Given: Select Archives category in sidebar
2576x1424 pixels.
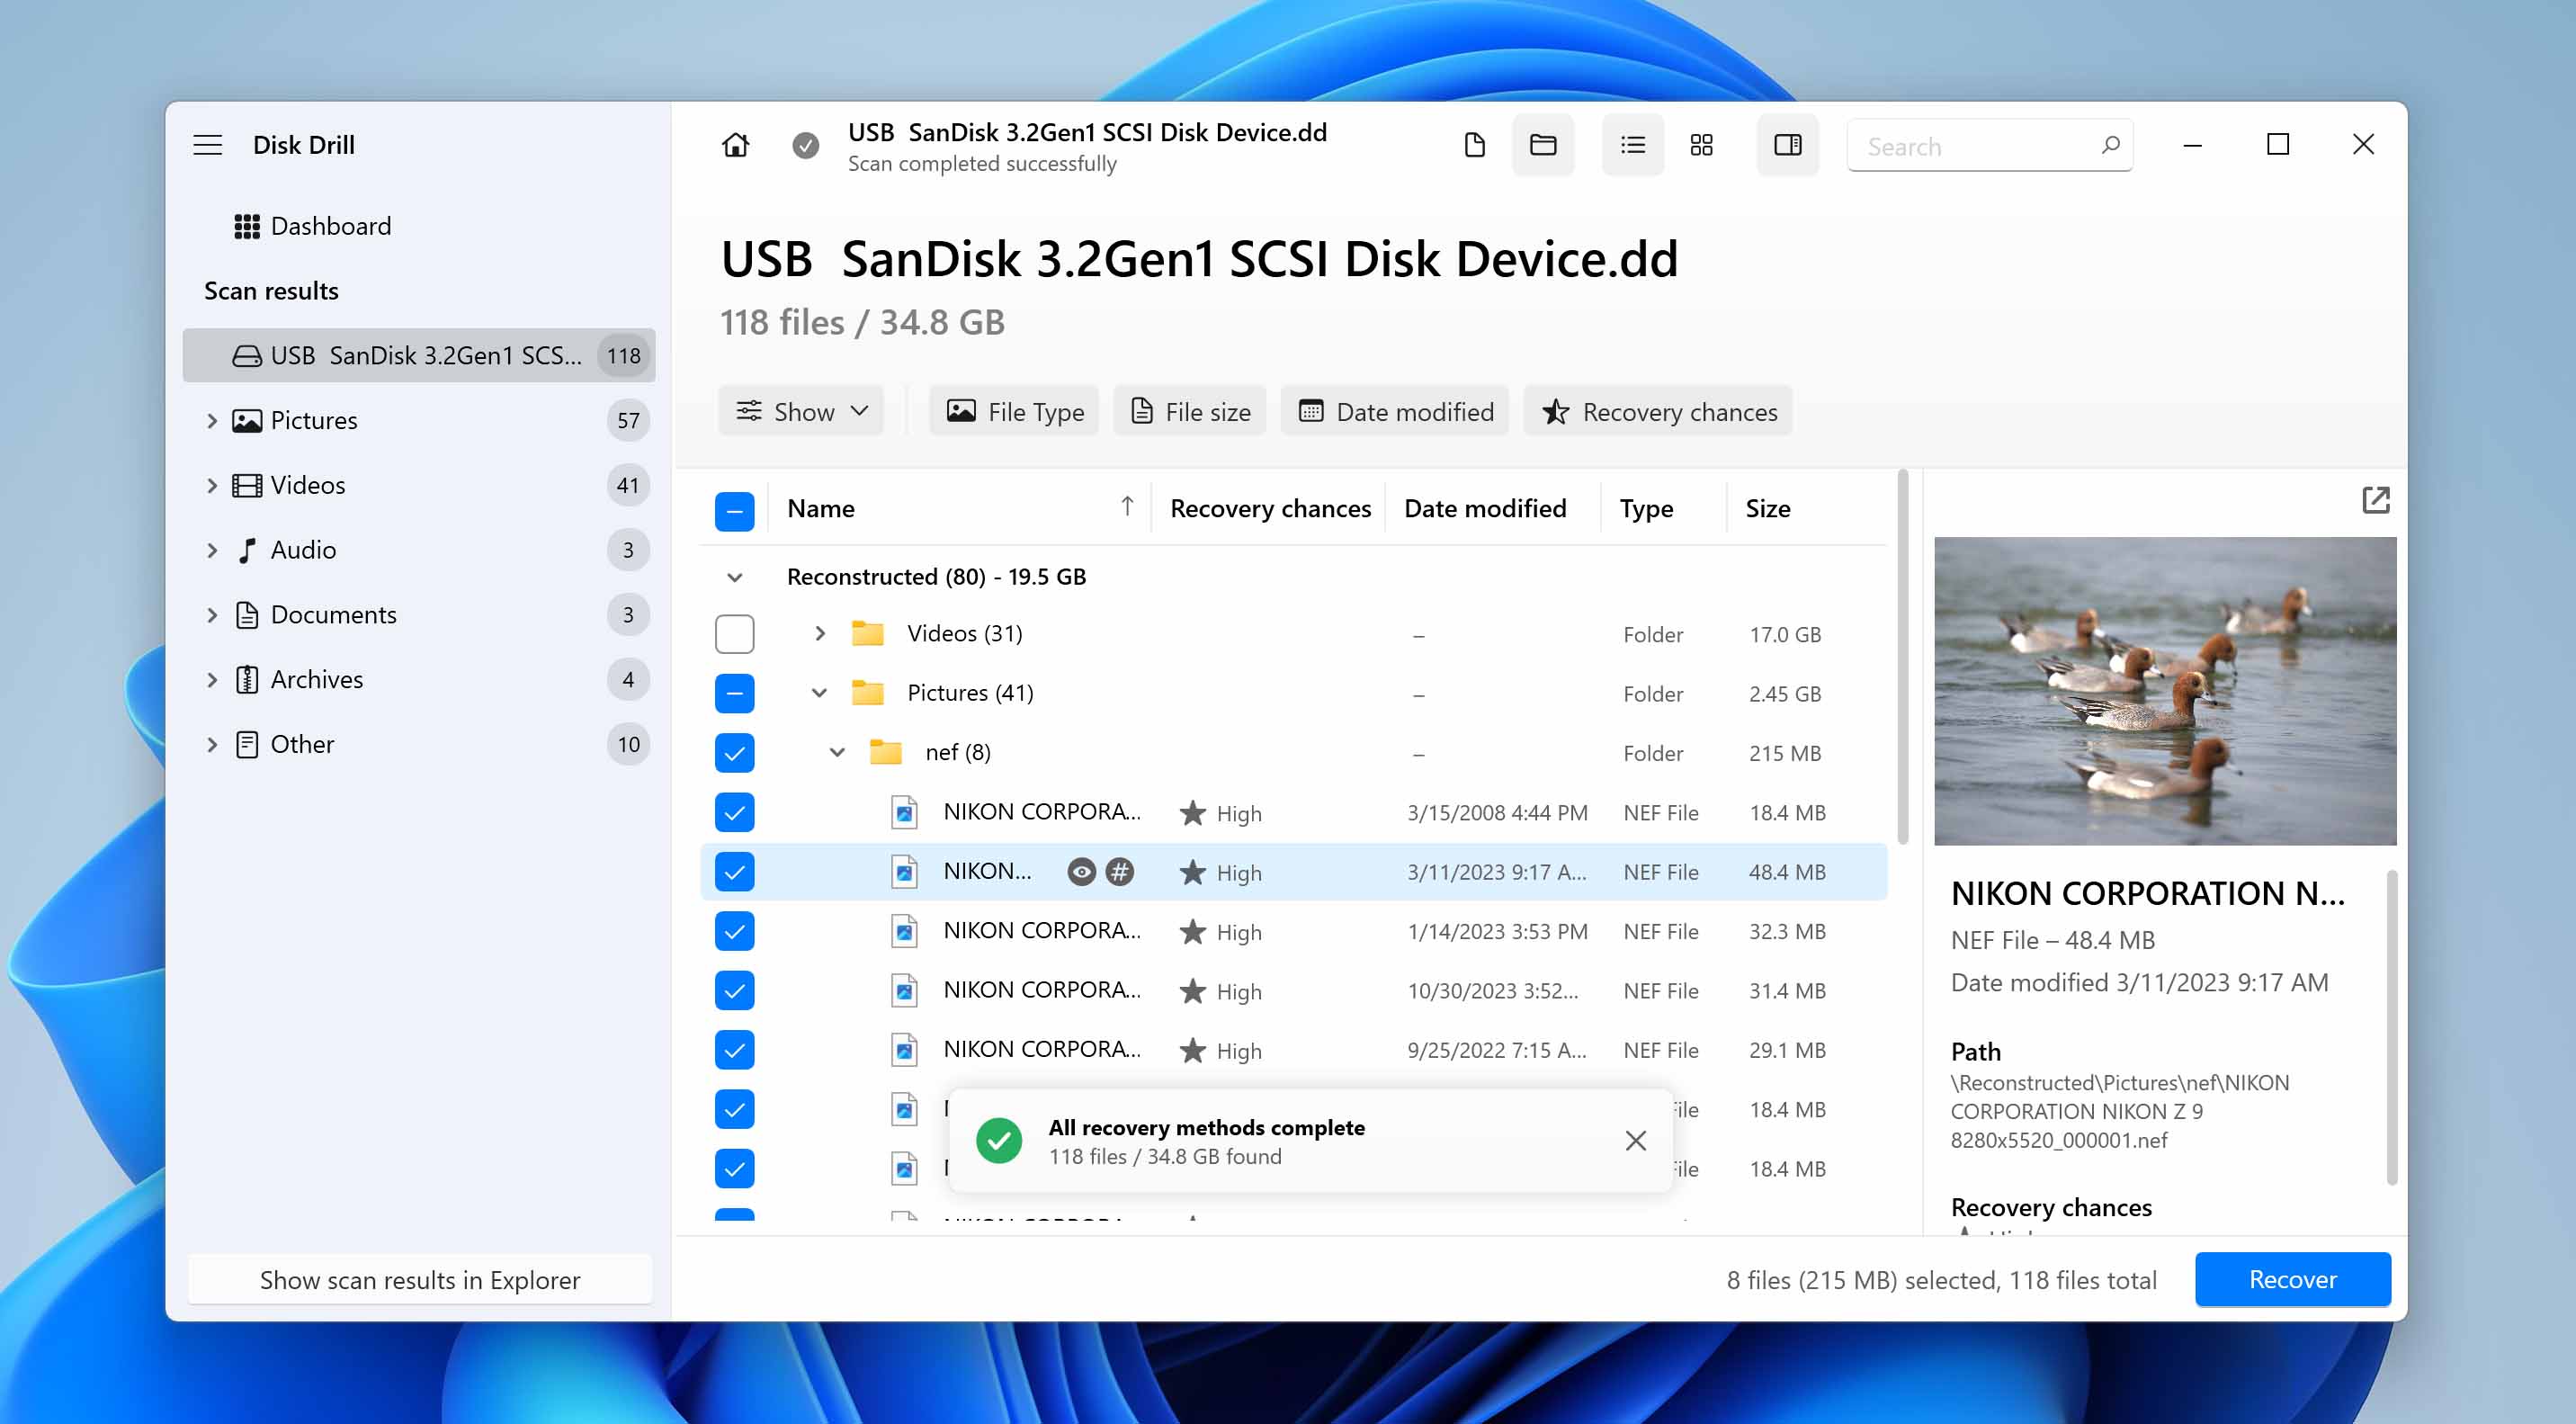Looking at the screenshot, I should tap(419, 680).
